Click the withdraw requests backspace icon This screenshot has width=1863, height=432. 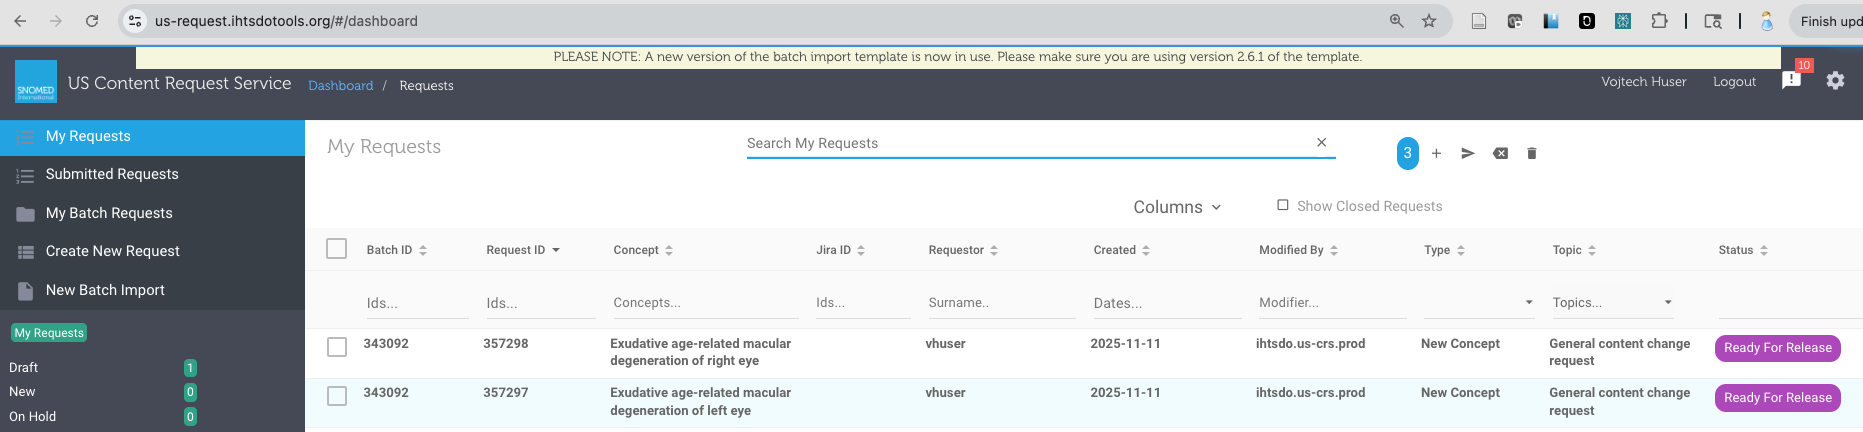[x=1500, y=153]
